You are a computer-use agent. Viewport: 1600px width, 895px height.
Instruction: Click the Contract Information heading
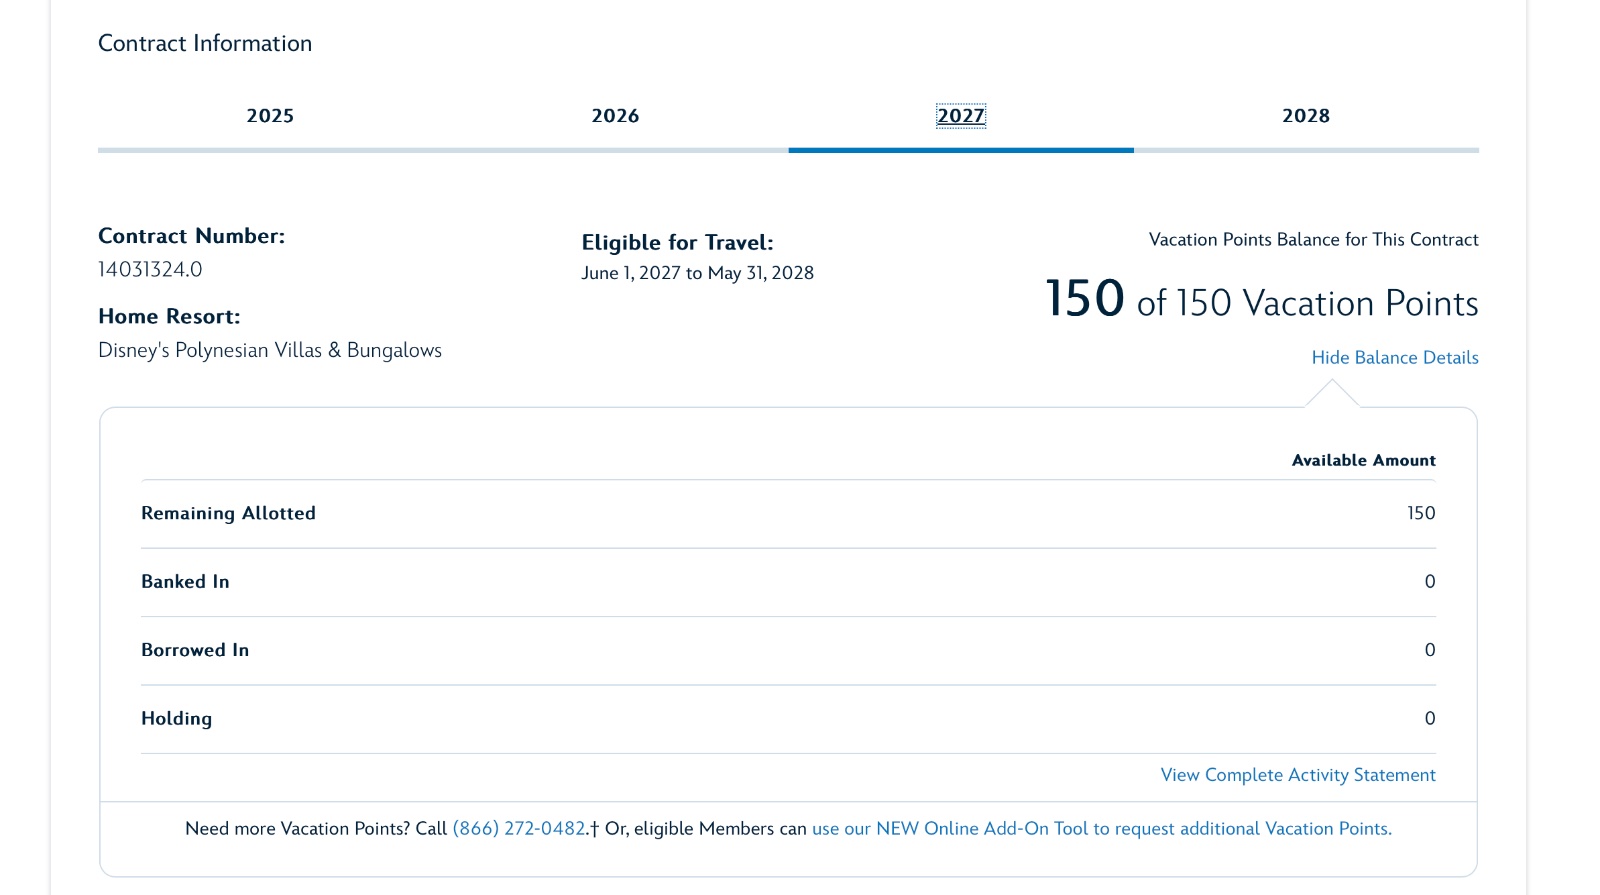point(205,44)
